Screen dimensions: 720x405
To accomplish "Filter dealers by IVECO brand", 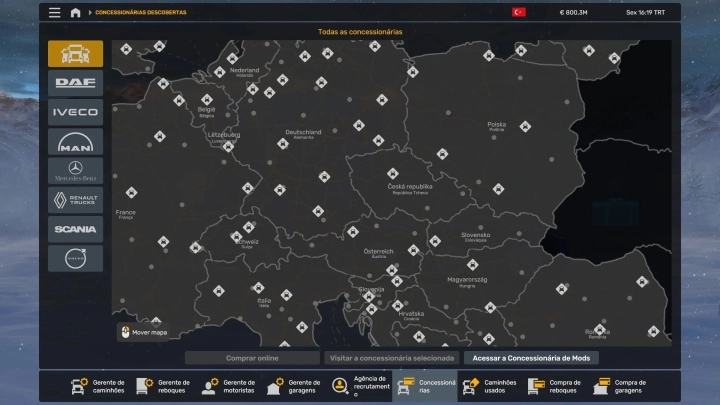I will 75,112.
